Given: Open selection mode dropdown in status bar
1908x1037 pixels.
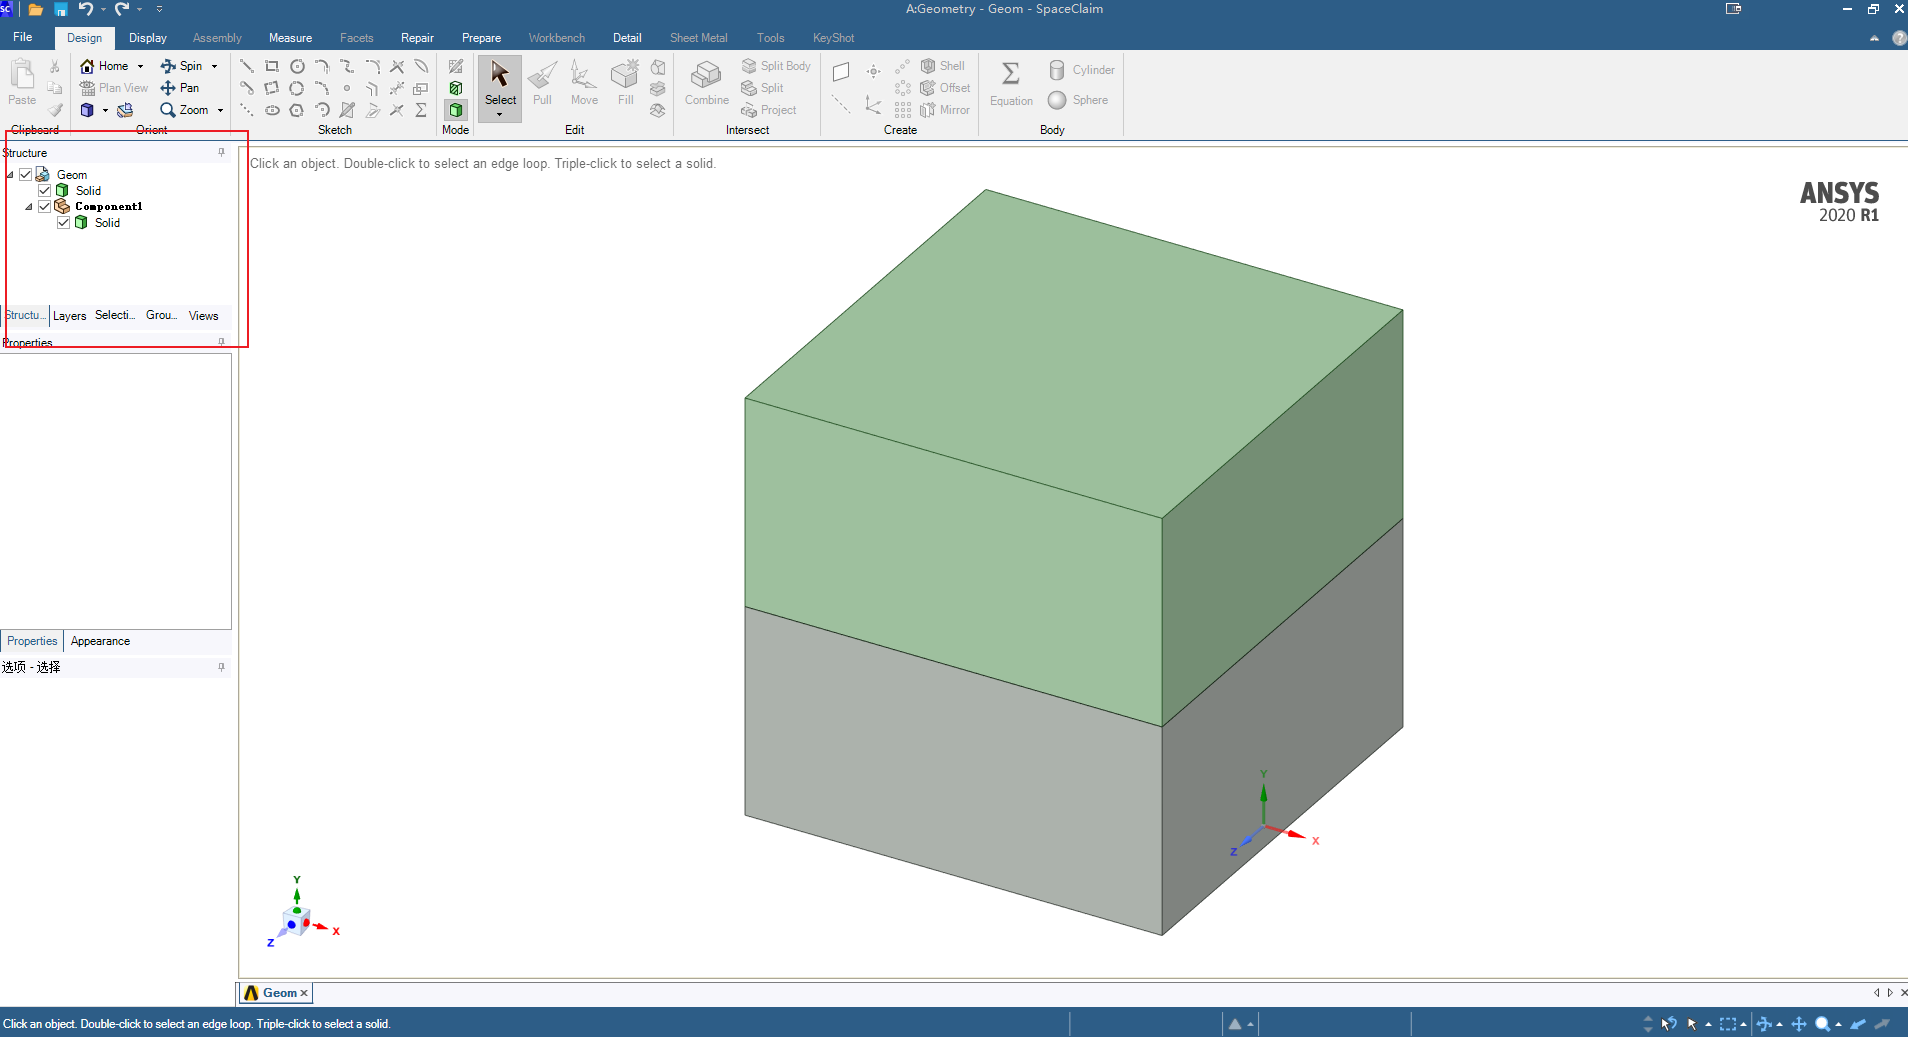Looking at the screenshot, I should pos(1708,1024).
